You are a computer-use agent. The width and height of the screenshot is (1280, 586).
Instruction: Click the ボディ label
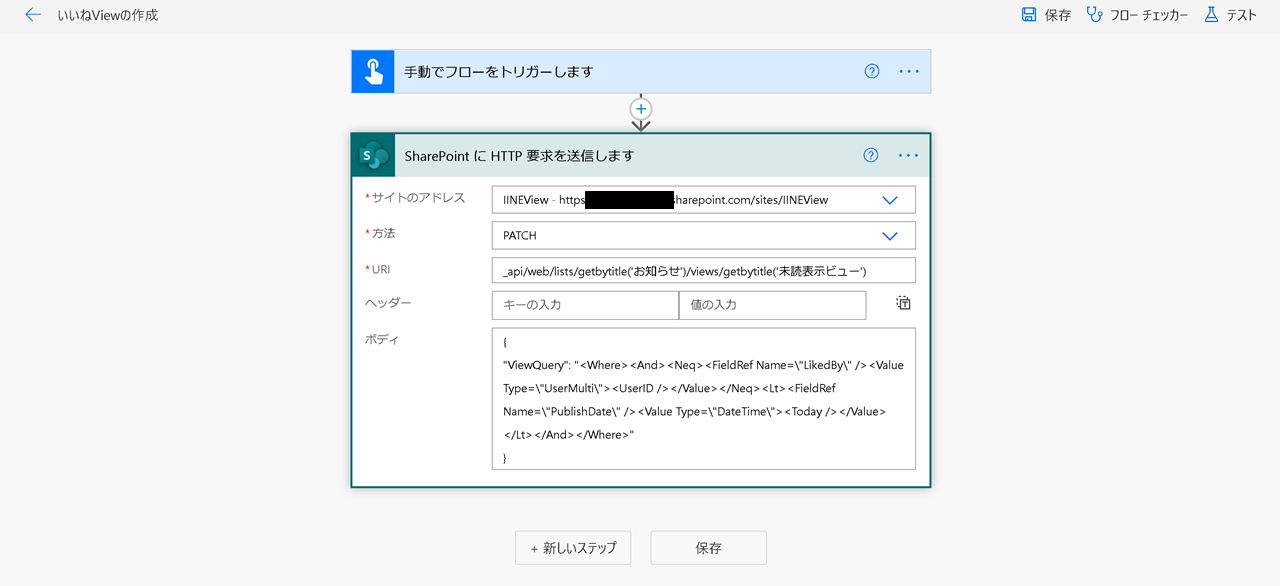pyautogui.click(x=382, y=340)
